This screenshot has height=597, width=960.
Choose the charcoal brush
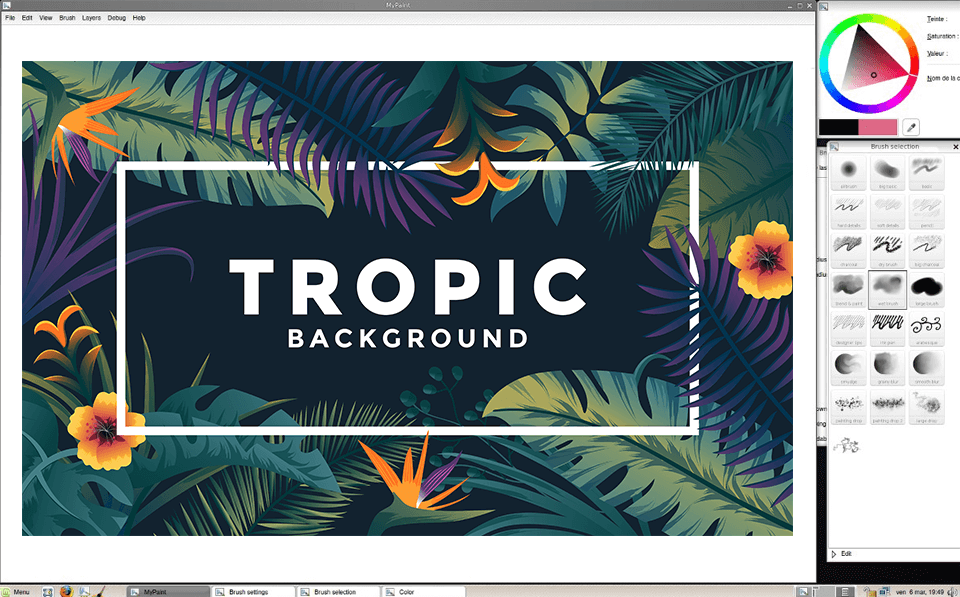(x=849, y=247)
